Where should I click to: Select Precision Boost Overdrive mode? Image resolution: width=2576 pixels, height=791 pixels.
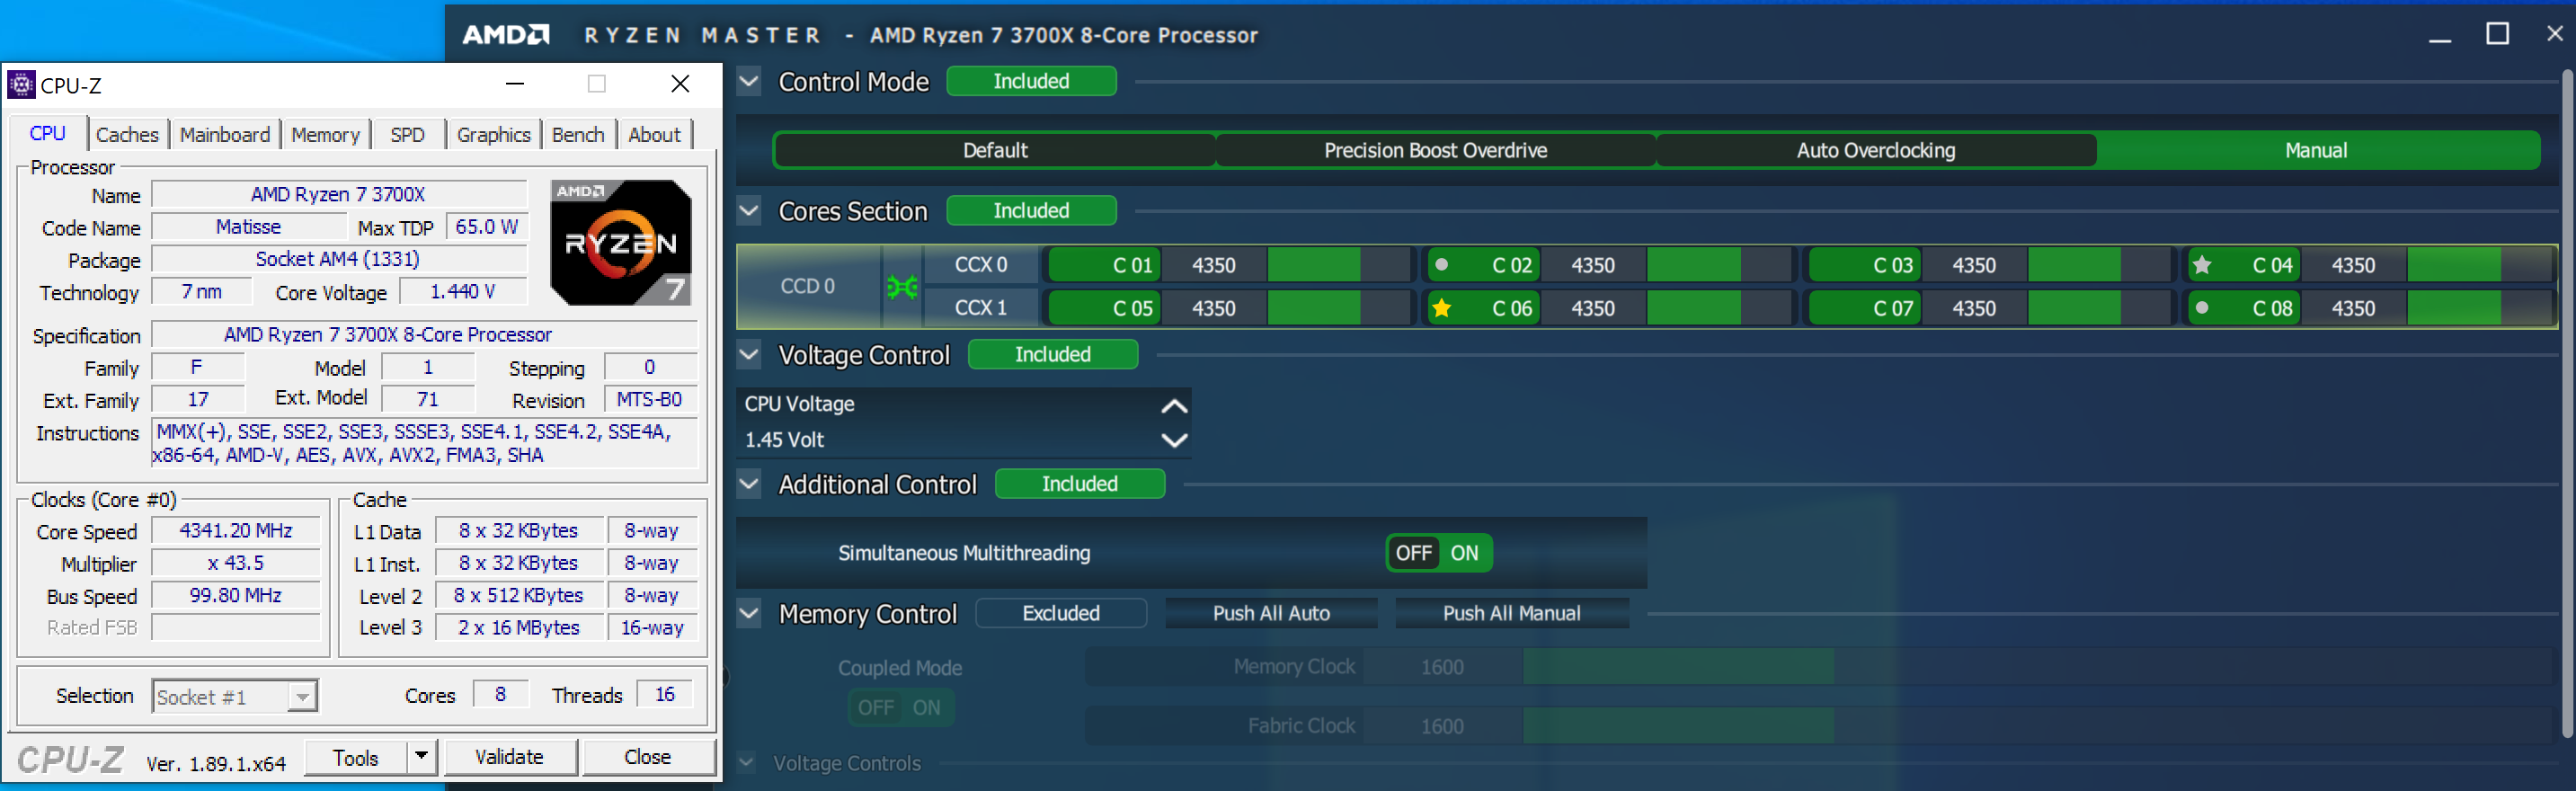(x=1435, y=150)
